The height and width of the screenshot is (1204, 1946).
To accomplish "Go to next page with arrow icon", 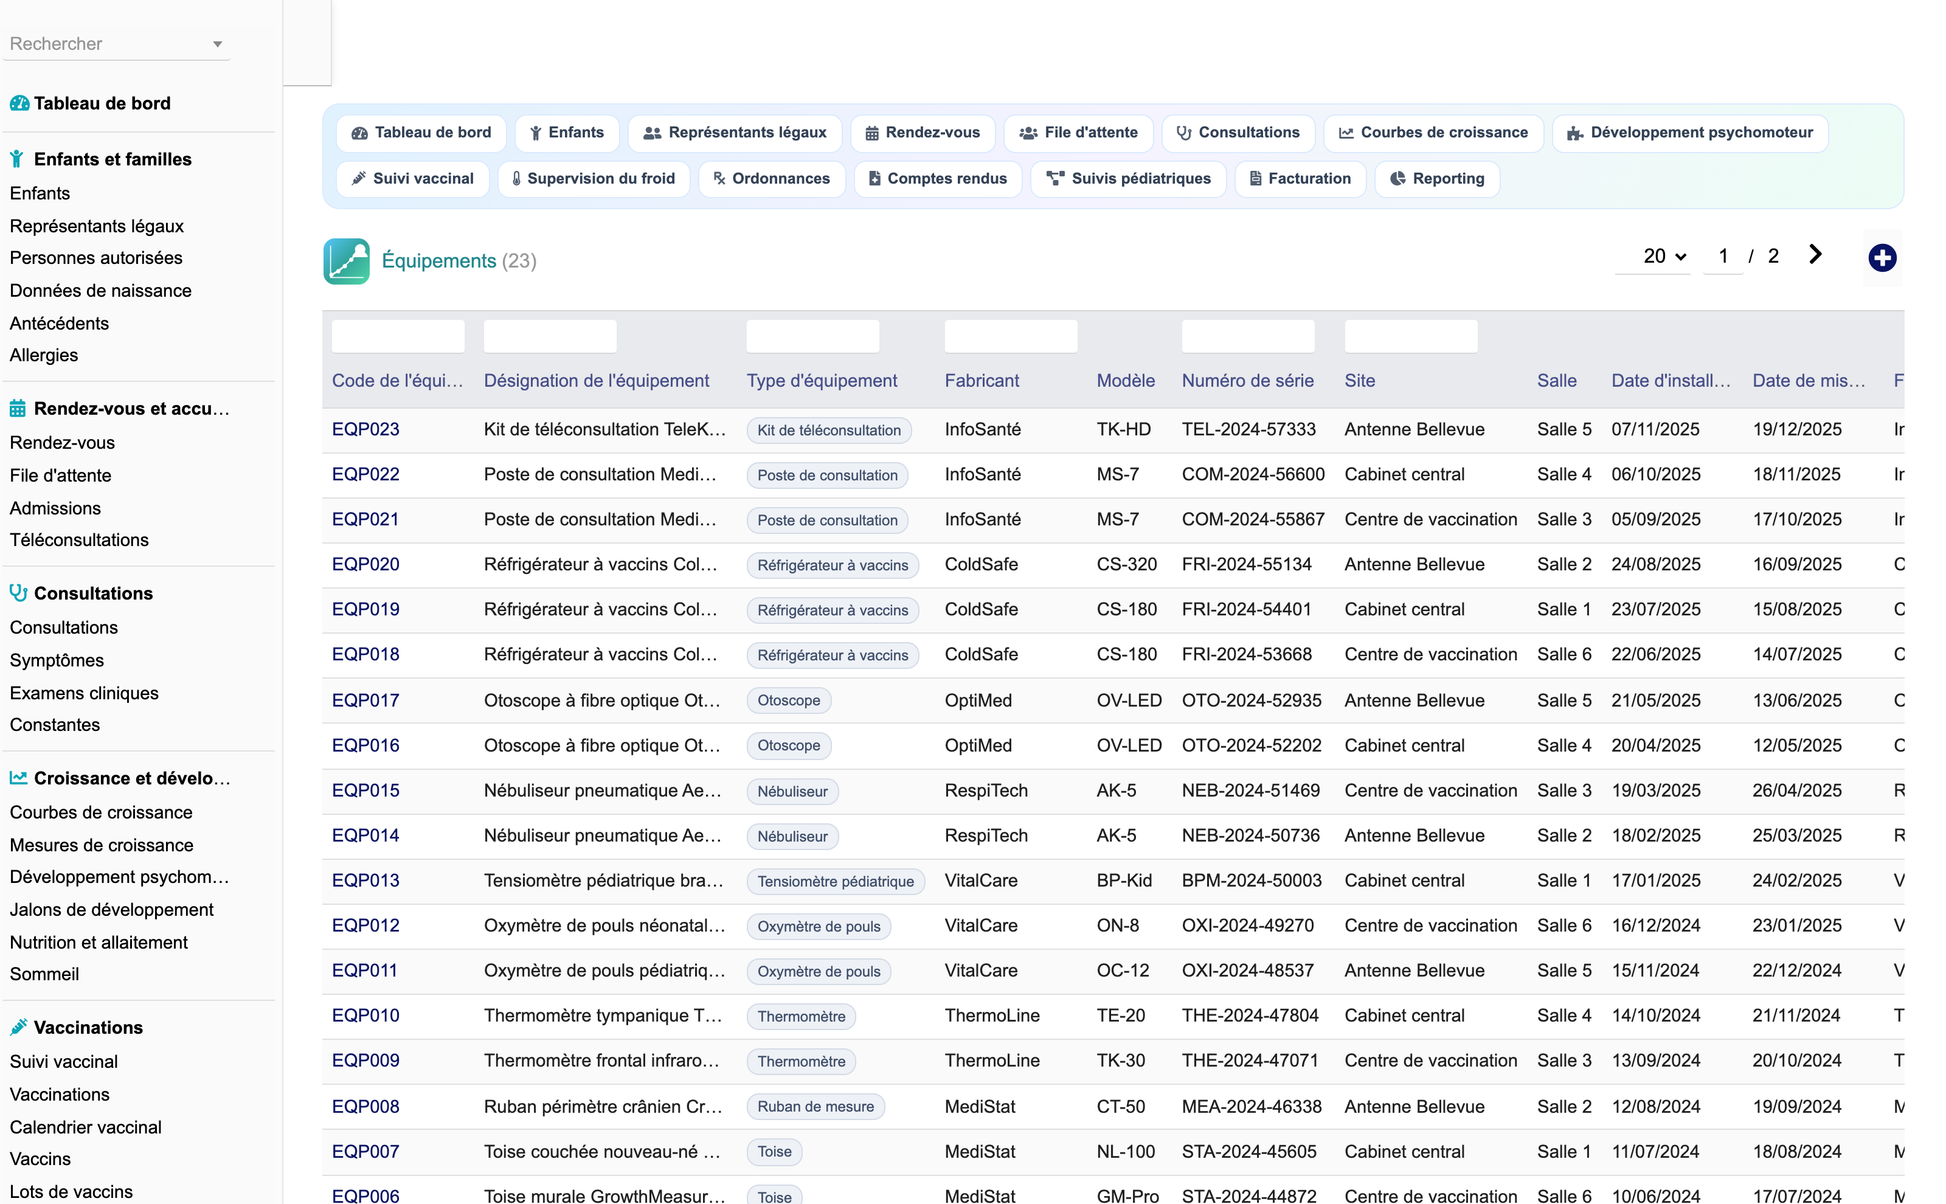I will pyautogui.click(x=1815, y=255).
